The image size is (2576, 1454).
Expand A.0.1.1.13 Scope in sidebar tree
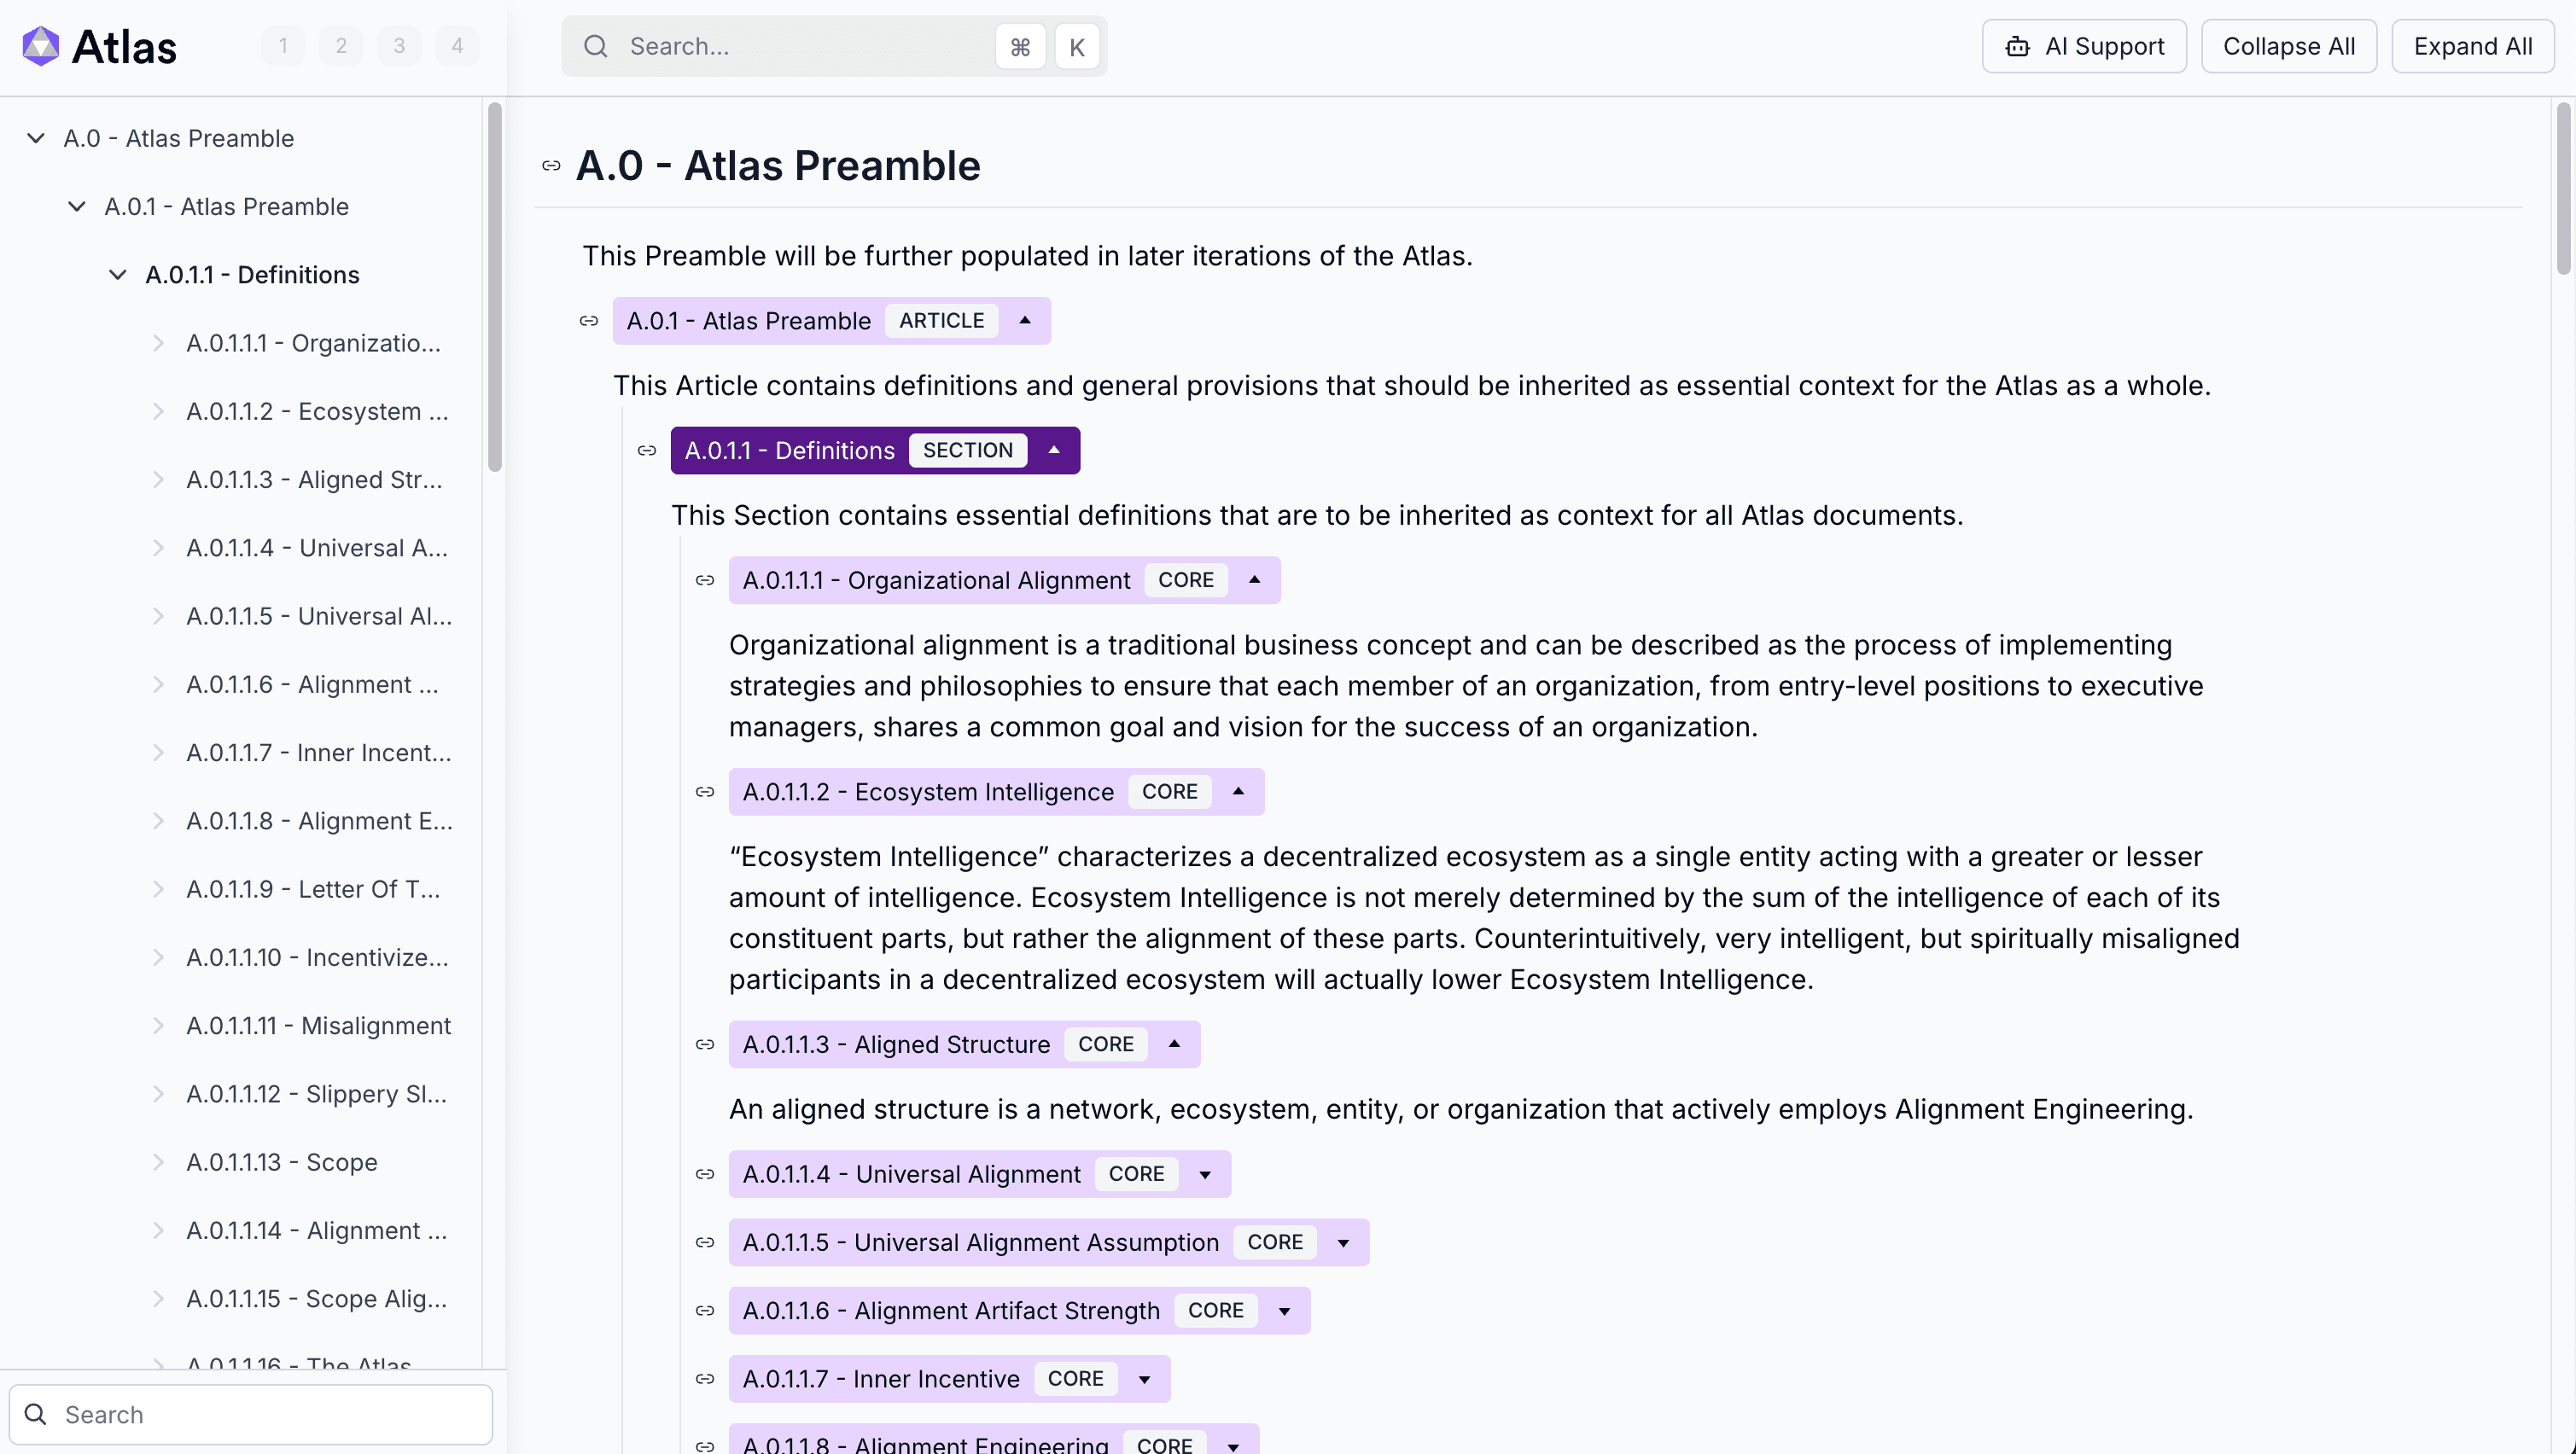(160, 1161)
